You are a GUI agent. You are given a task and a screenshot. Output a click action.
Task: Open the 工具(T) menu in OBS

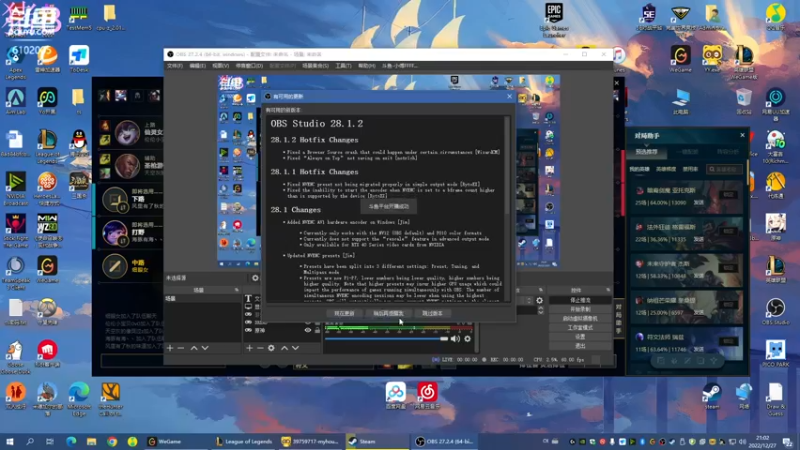coord(343,66)
